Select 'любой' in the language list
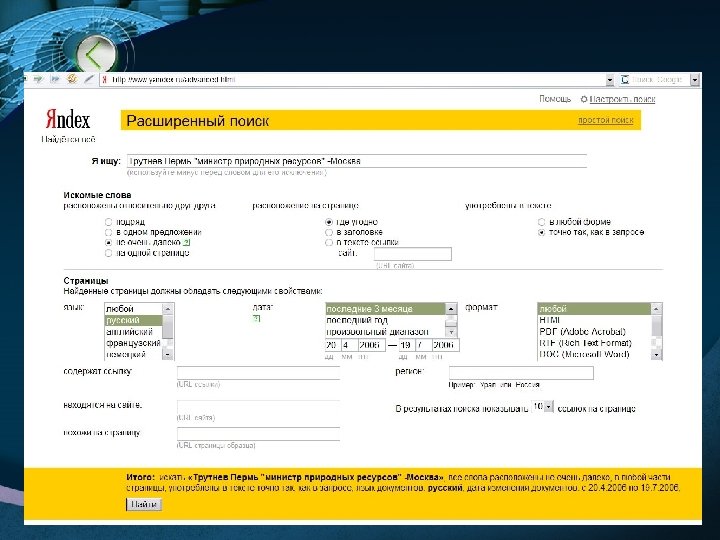 (x=134, y=309)
